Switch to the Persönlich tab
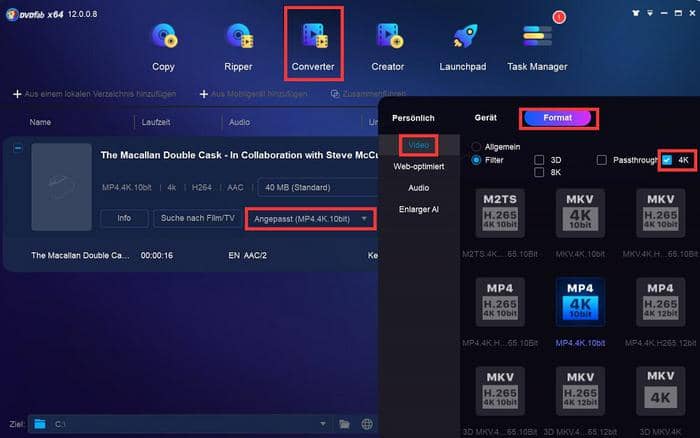700x438 pixels. click(413, 118)
